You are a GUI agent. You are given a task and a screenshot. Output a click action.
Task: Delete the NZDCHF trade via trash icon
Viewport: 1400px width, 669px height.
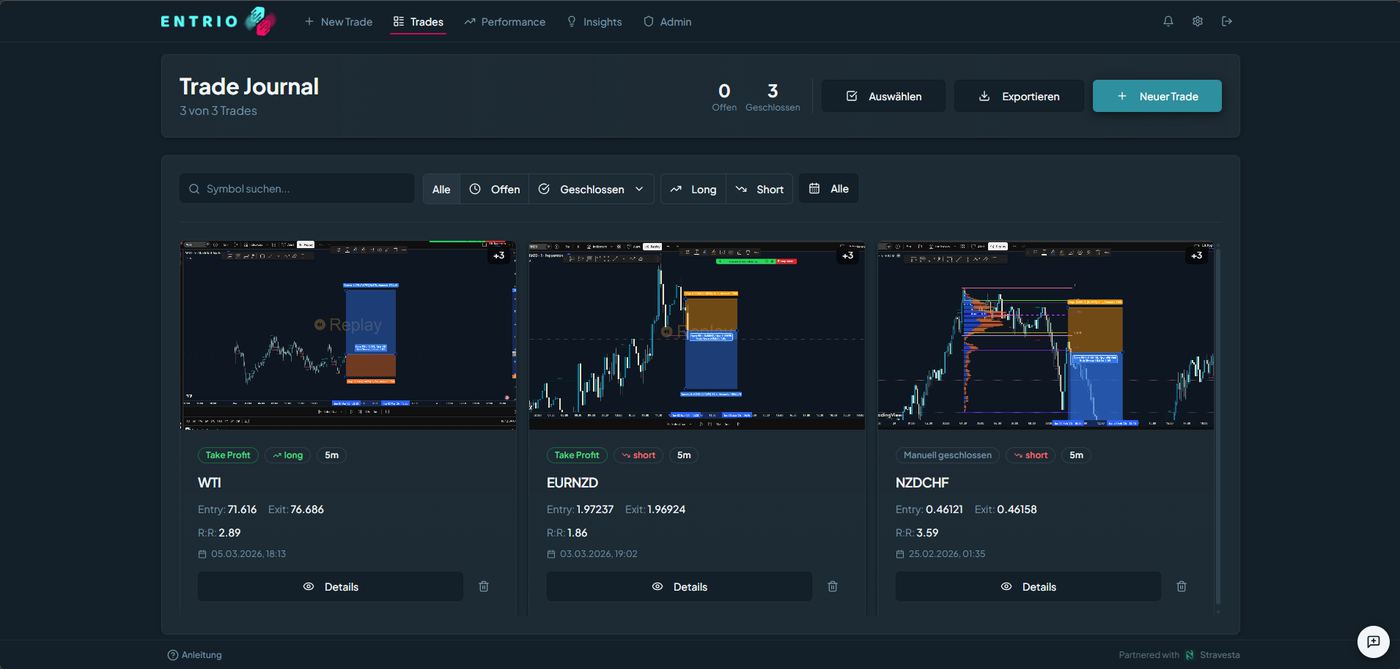coord(1181,586)
